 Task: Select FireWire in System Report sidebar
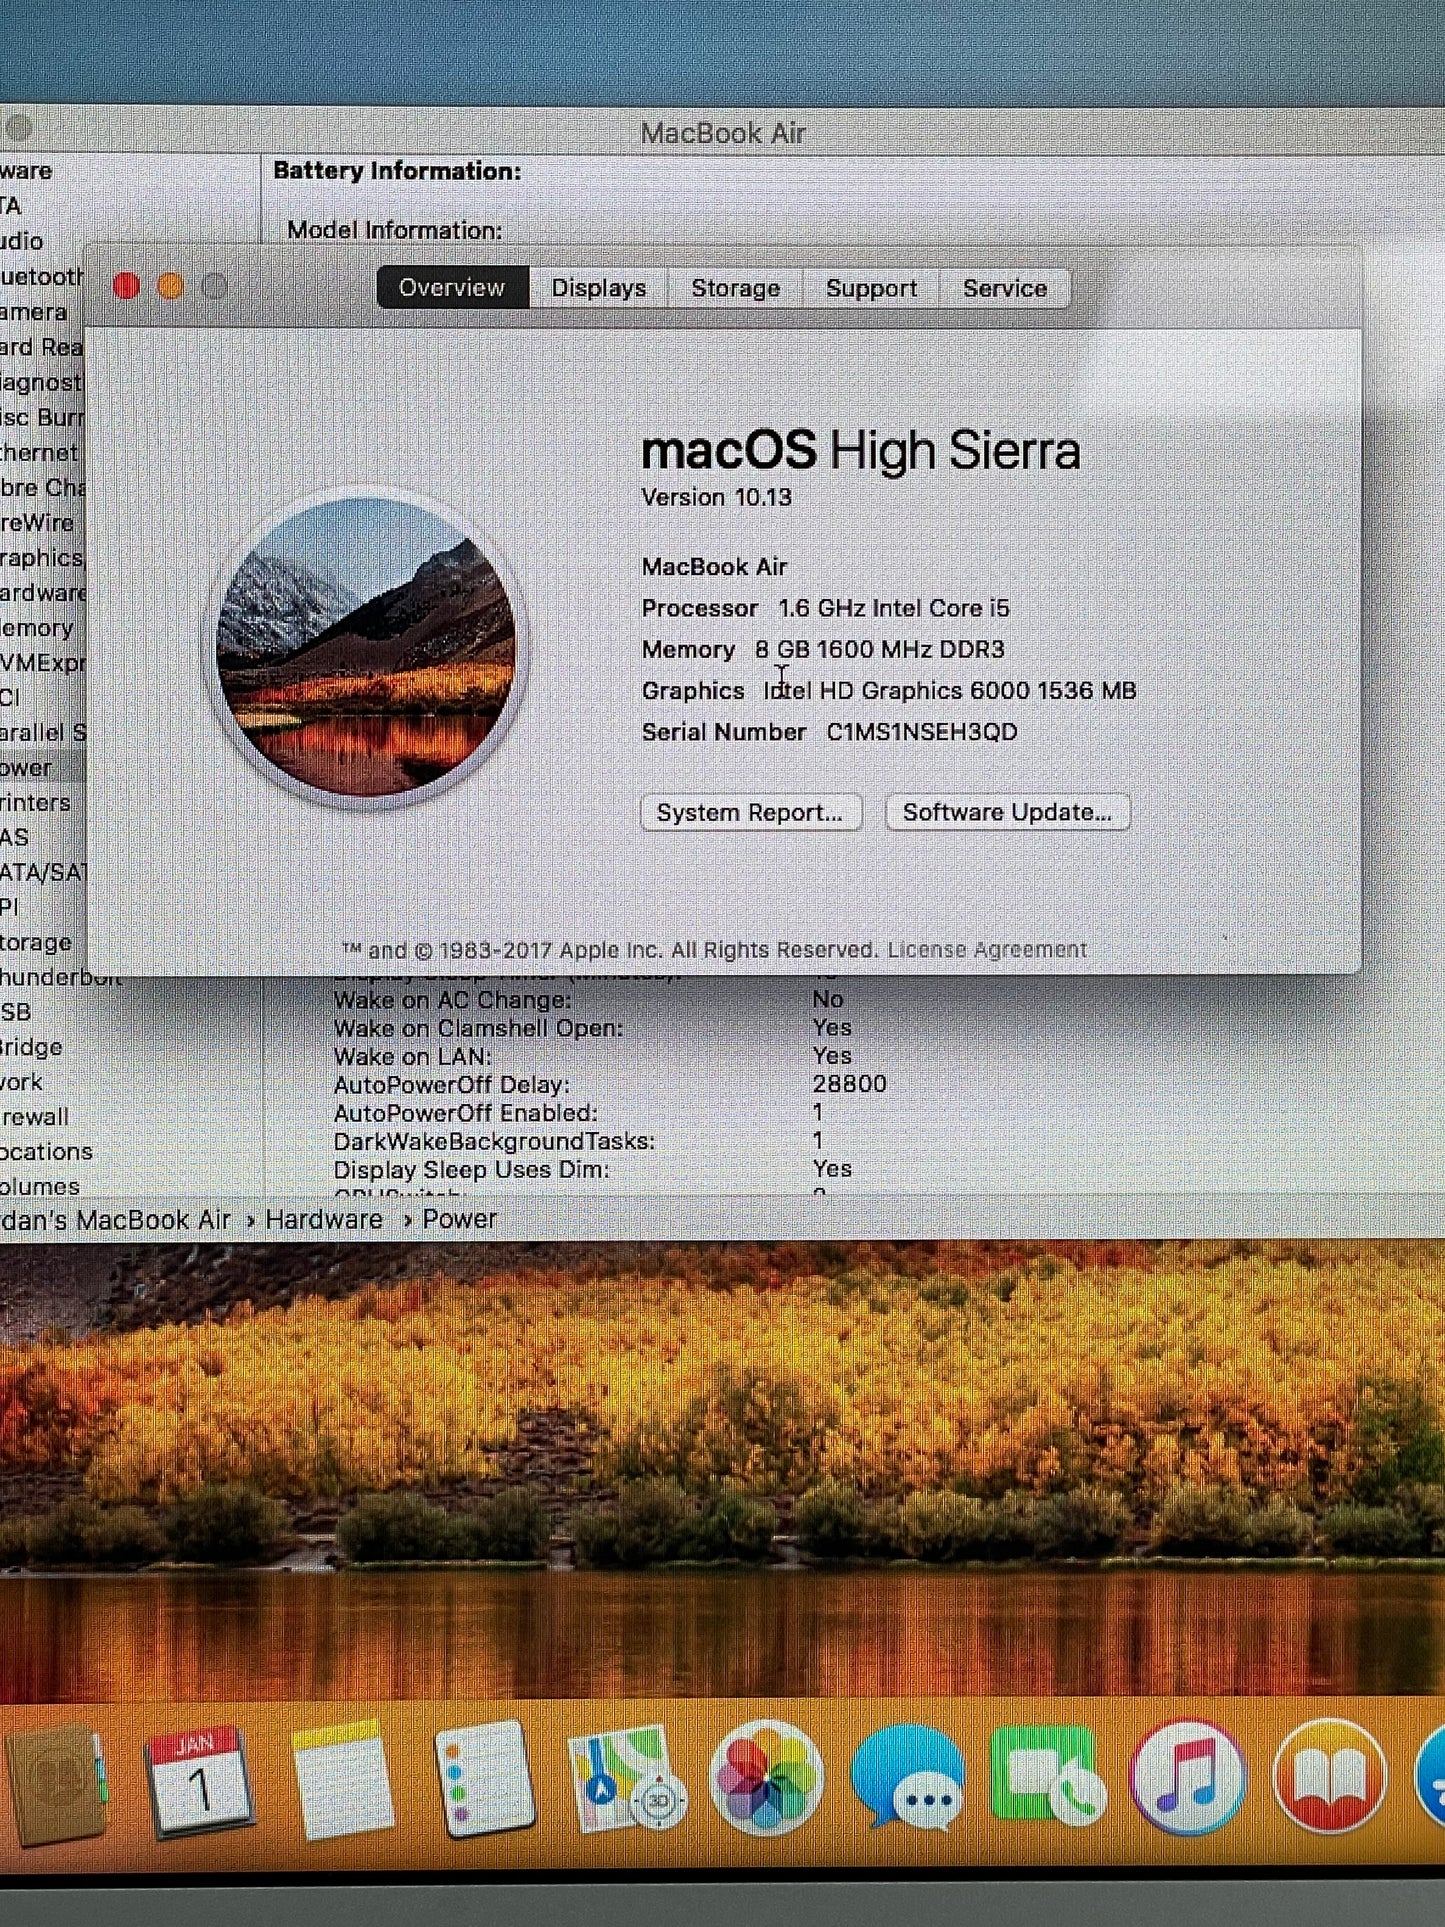pyautogui.click(x=37, y=523)
